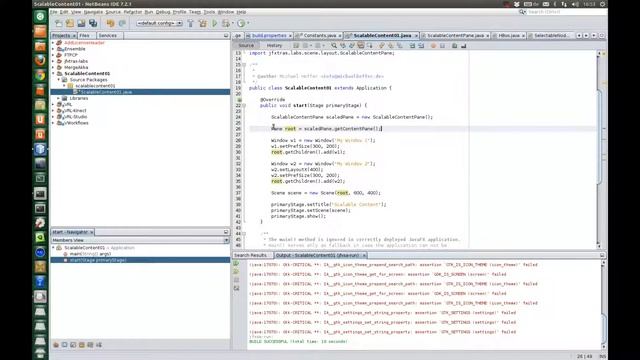Open the ScalableContentPane.java editor tab
Image resolution: width=640 pixels, height=360 pixels.
click(455, 36)
